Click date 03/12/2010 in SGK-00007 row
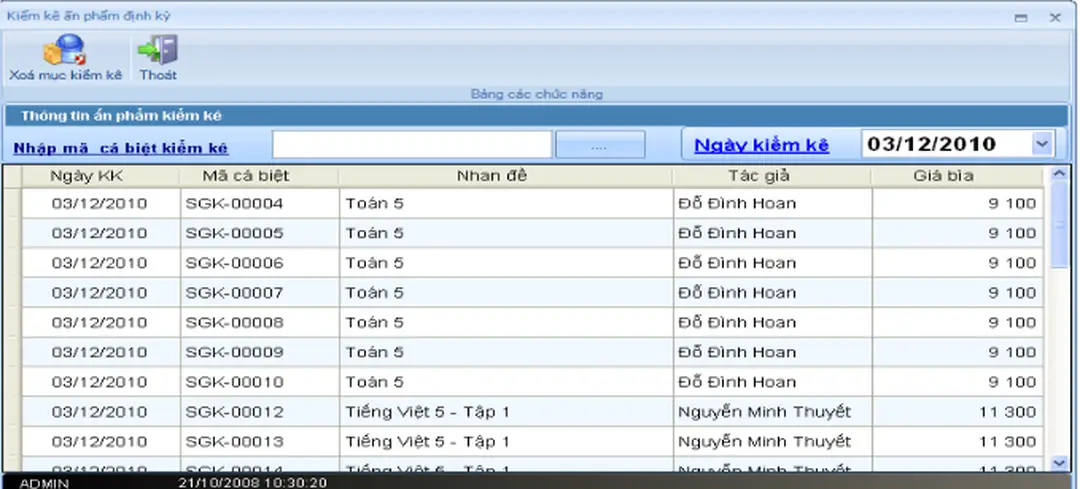This screenshot has width=1080, height=489. click(x=100, y=293)
